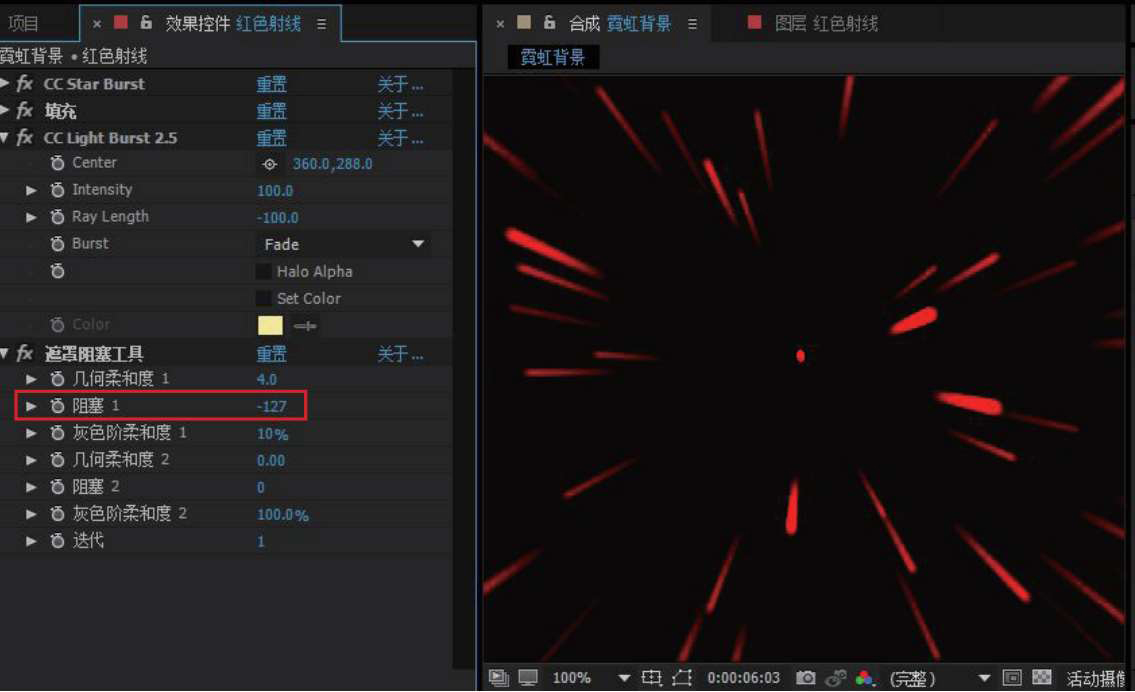
Task: Click the 阻塞 1 value -127
Action: tap(271, 407)
